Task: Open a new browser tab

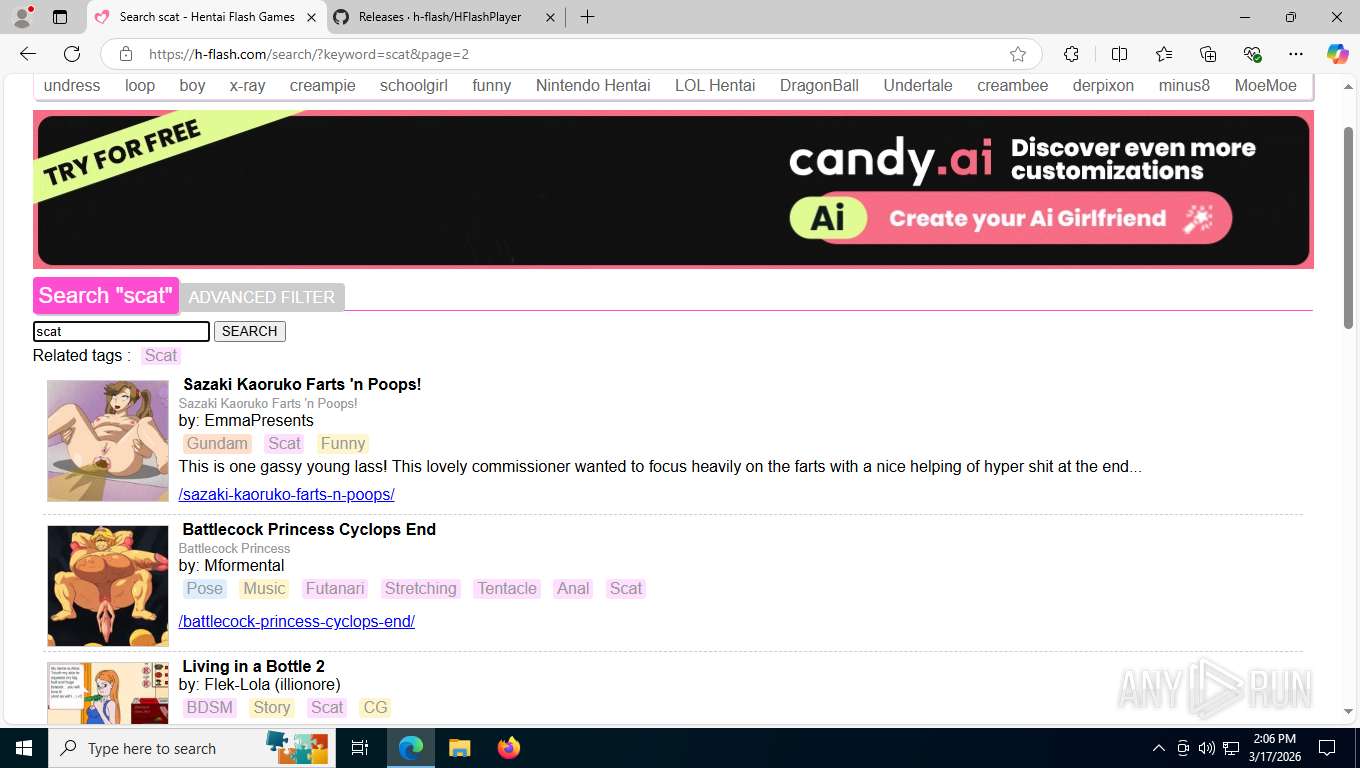Action: pyautogui.click(x=587, y=17)
